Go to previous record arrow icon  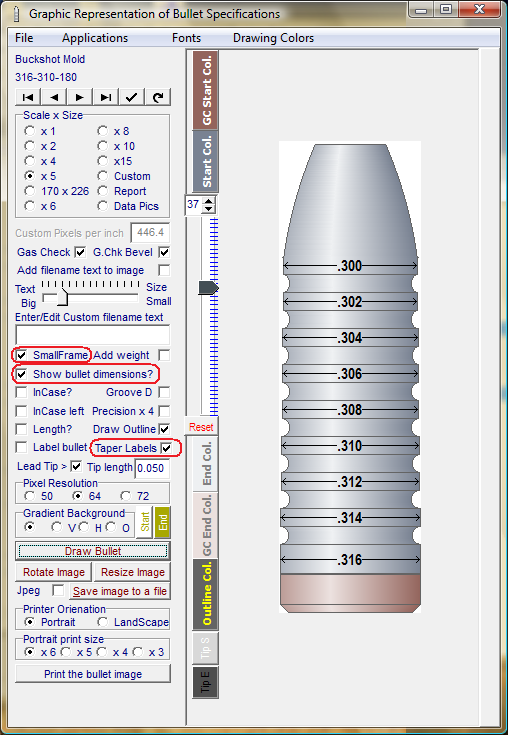[54, 97]
